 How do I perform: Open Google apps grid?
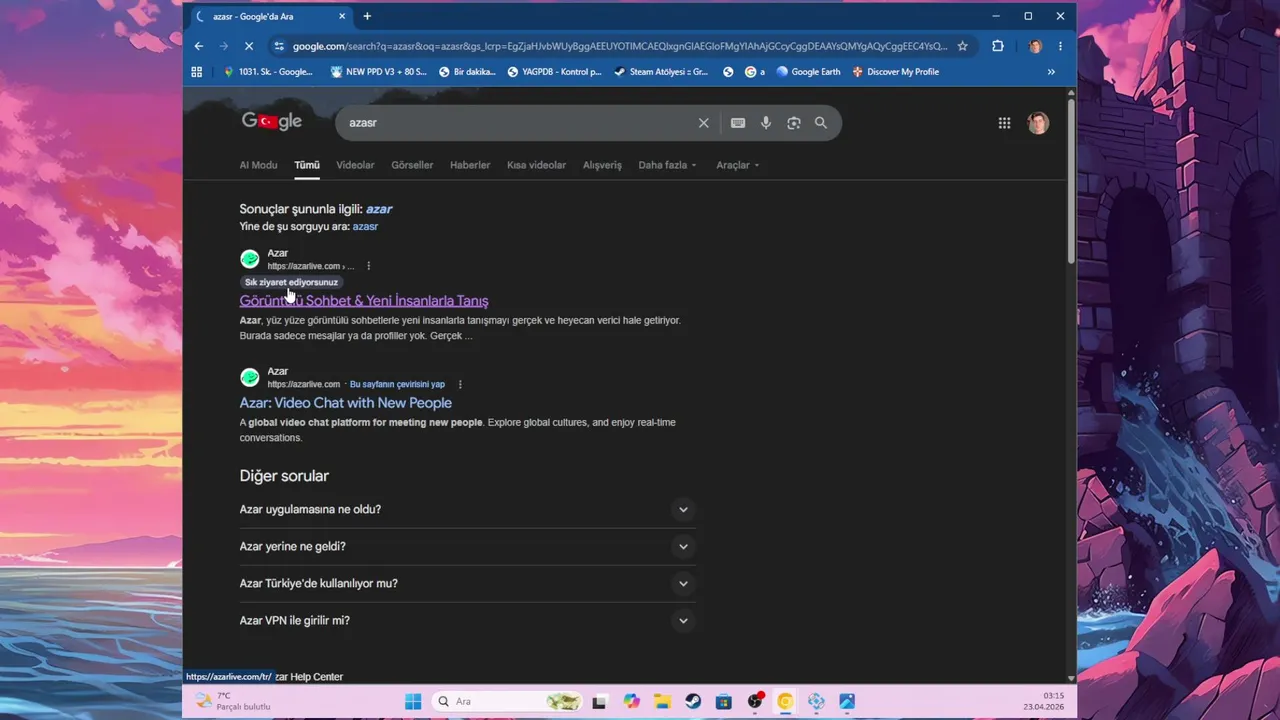click(1004, 123)
